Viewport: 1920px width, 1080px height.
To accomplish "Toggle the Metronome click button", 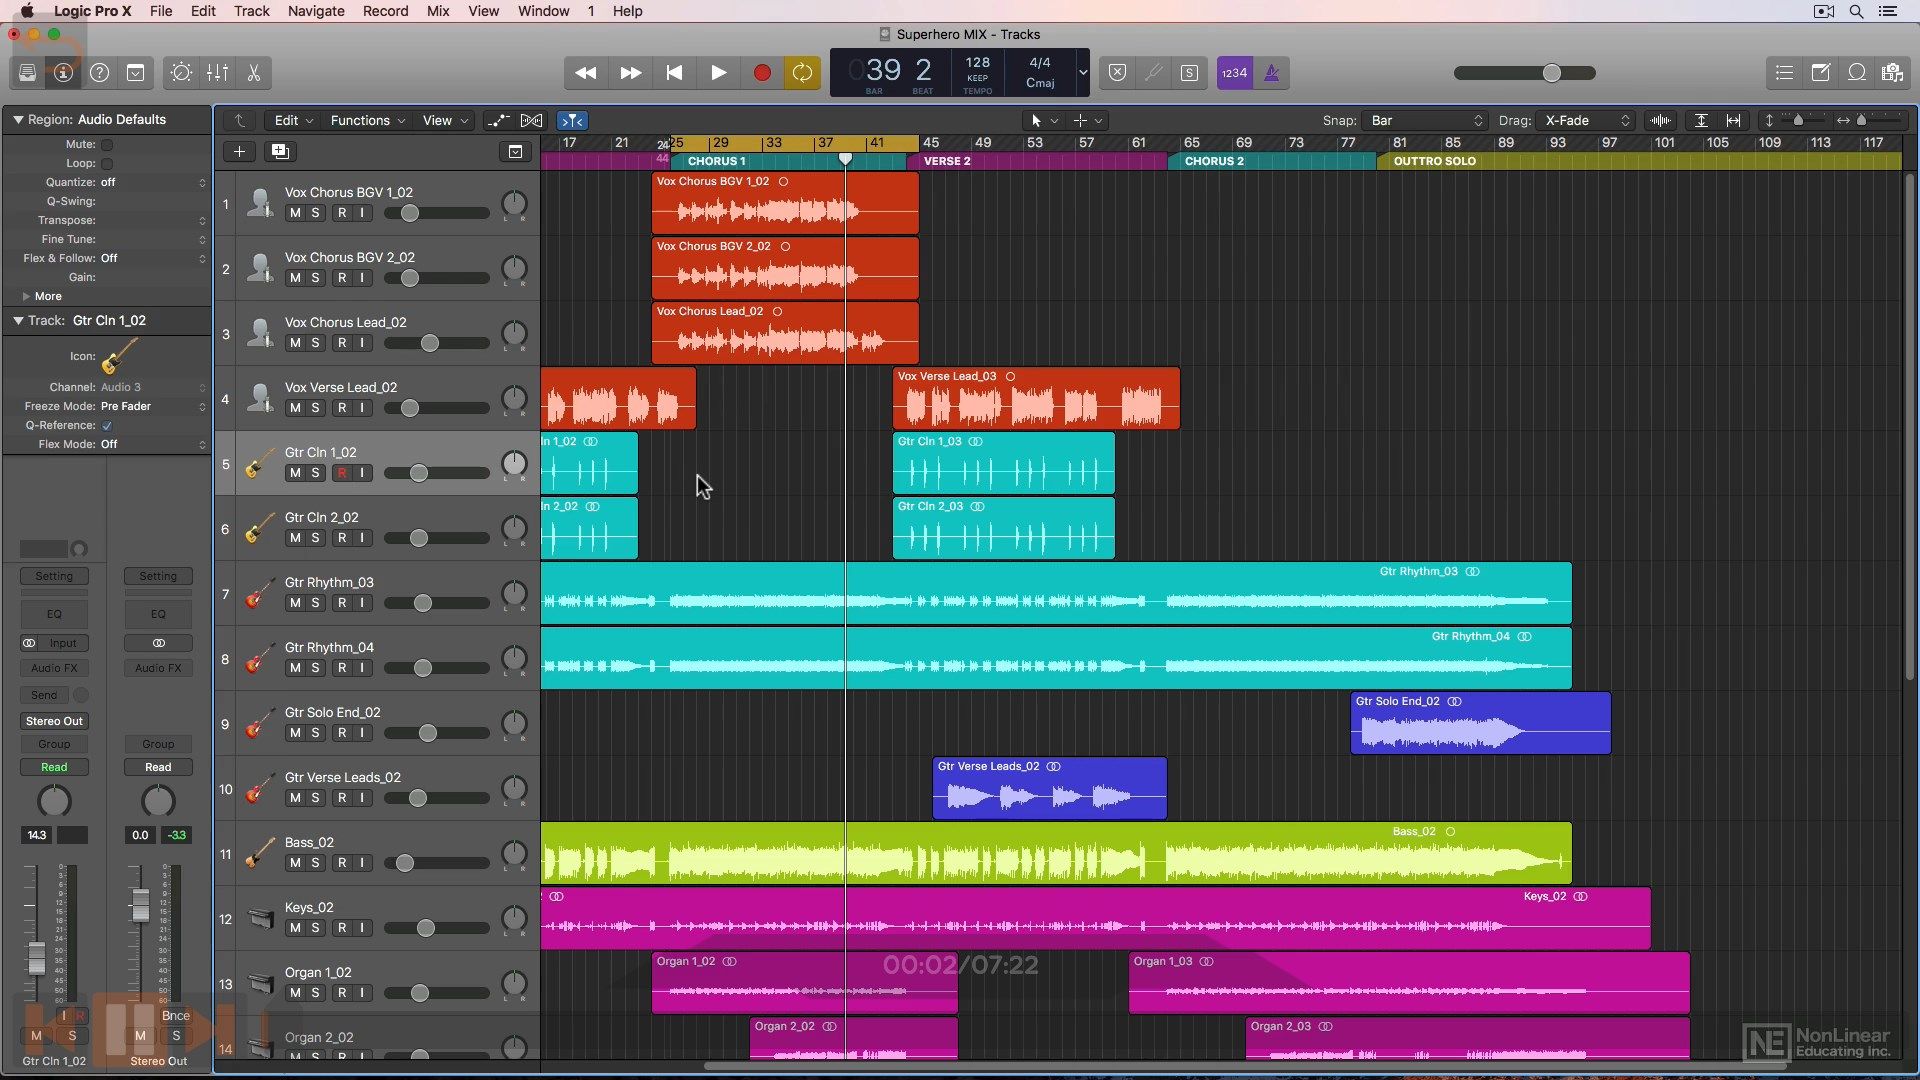I will pos(1272,73).
